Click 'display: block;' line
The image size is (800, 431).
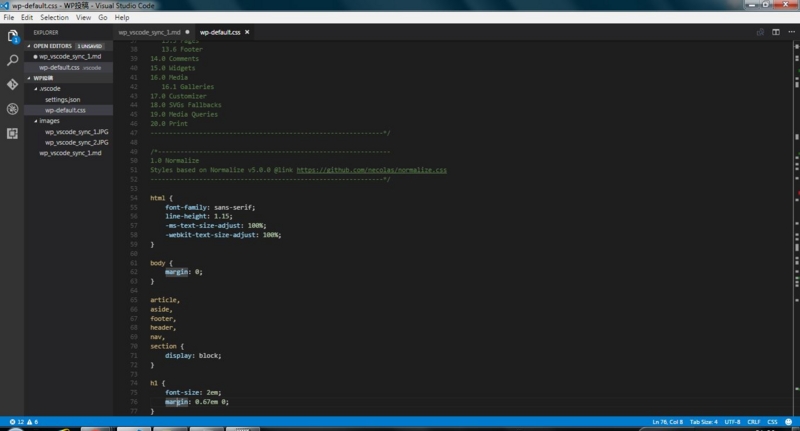tap(193, 356)
